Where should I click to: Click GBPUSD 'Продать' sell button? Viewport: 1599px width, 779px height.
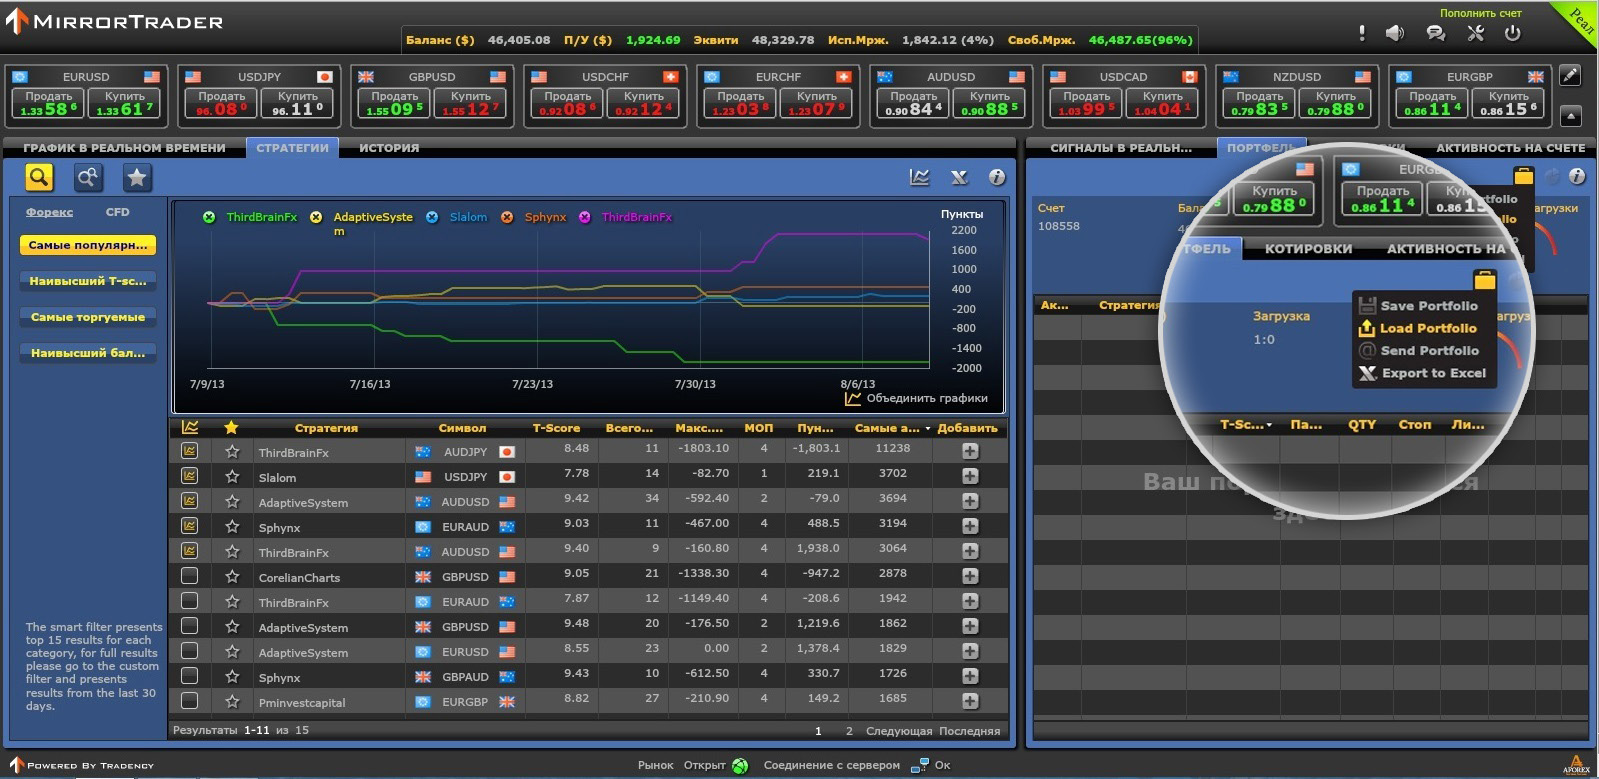point(394,103)
